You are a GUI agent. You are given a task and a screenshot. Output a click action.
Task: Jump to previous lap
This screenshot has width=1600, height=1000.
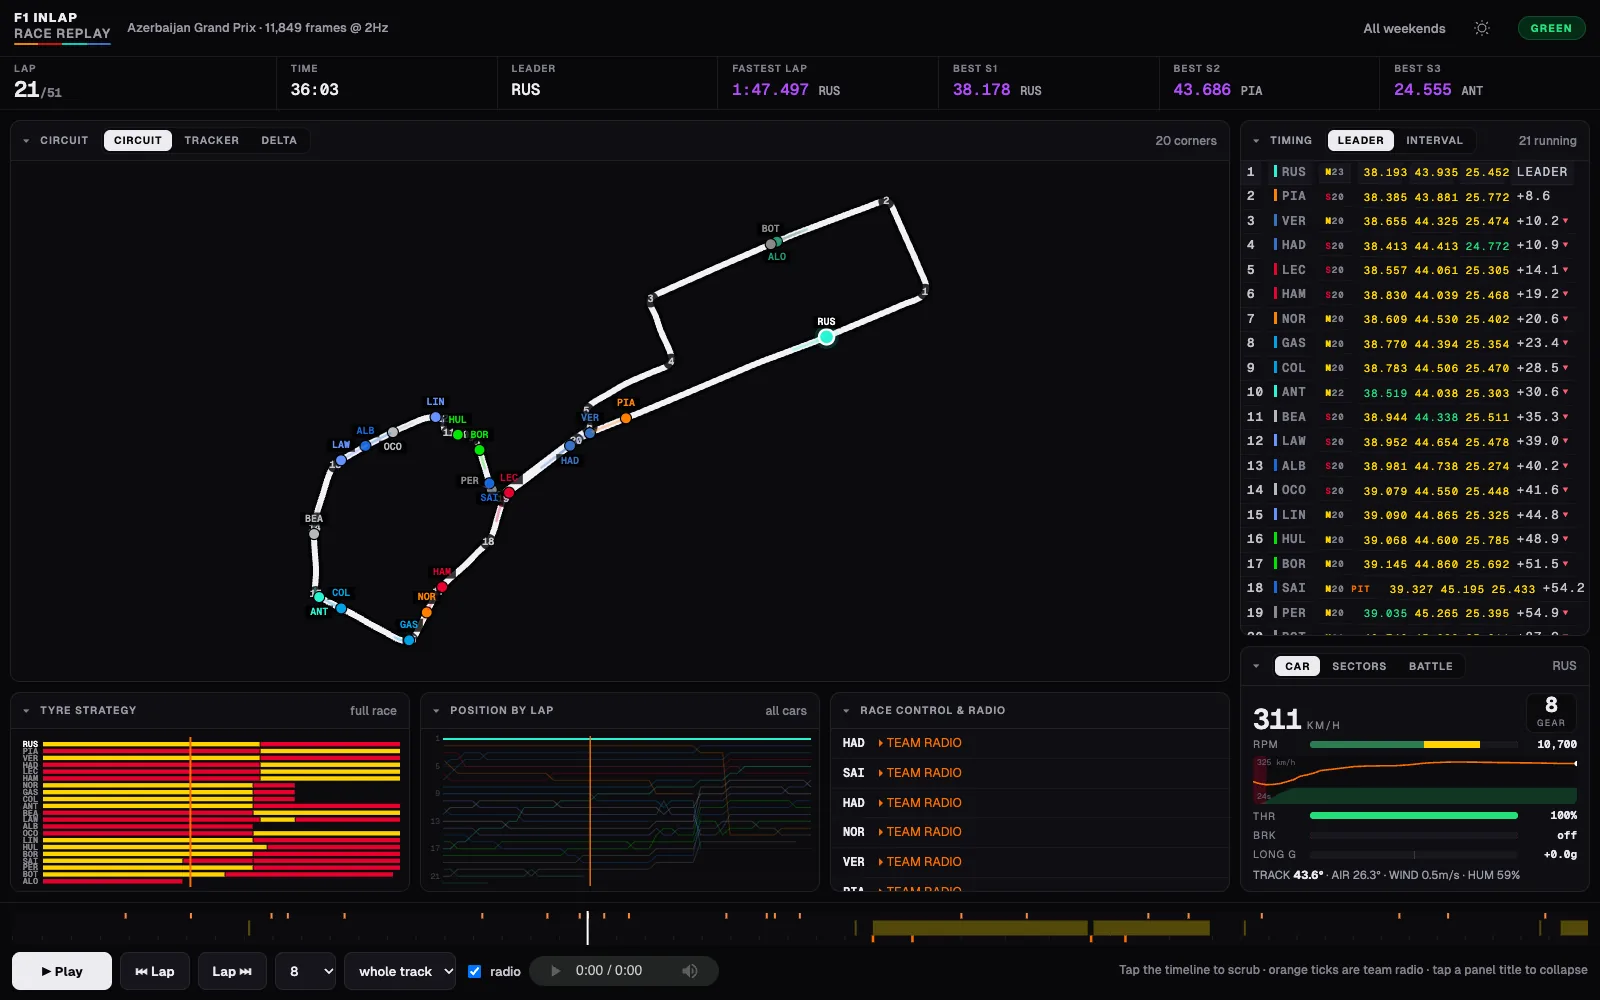(155, 971)
